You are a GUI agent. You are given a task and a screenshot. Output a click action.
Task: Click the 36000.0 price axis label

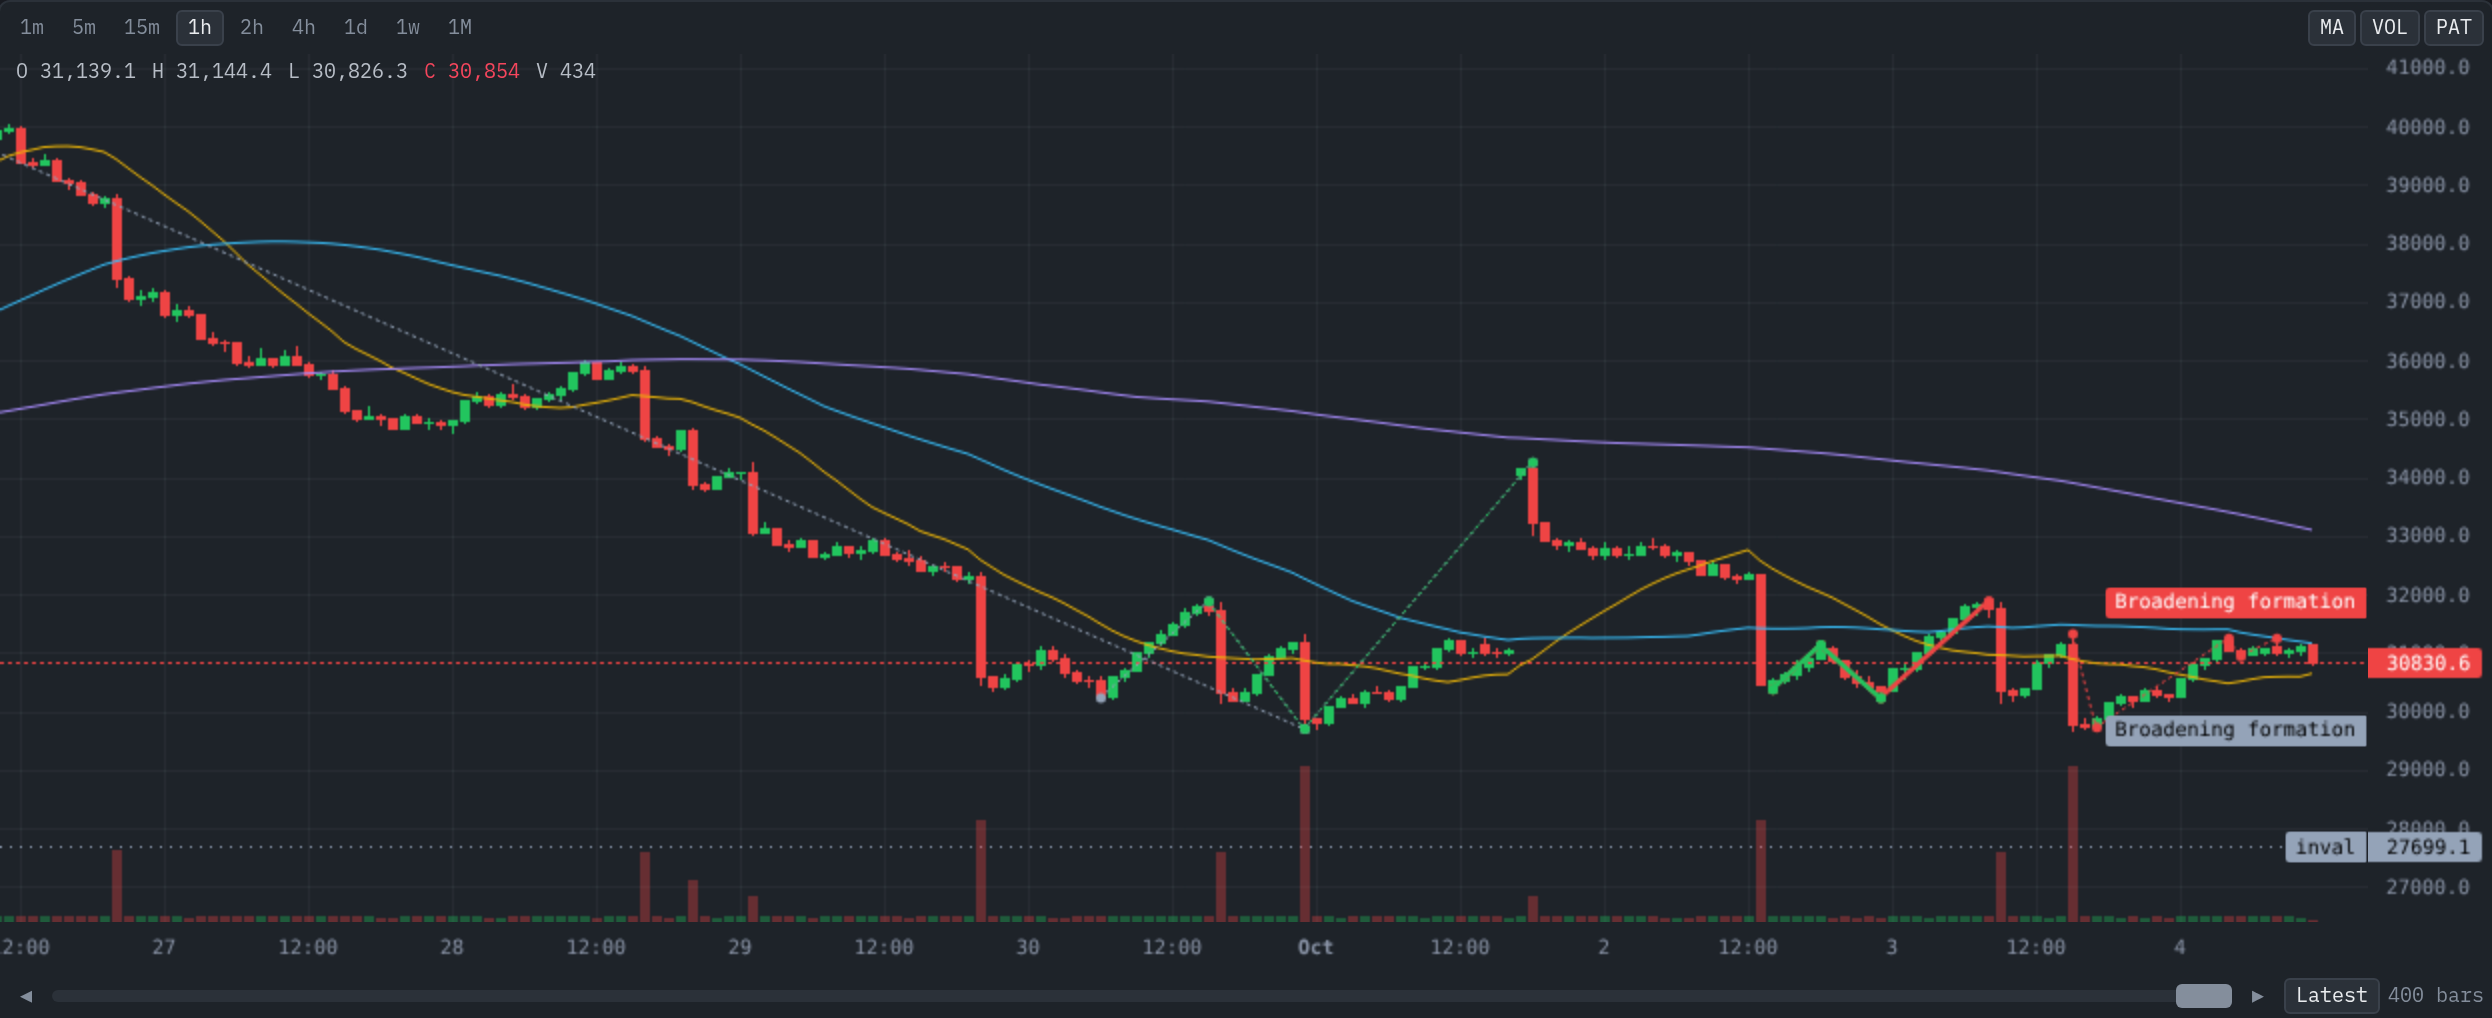pyautogui.click(x=2428, y=361)
